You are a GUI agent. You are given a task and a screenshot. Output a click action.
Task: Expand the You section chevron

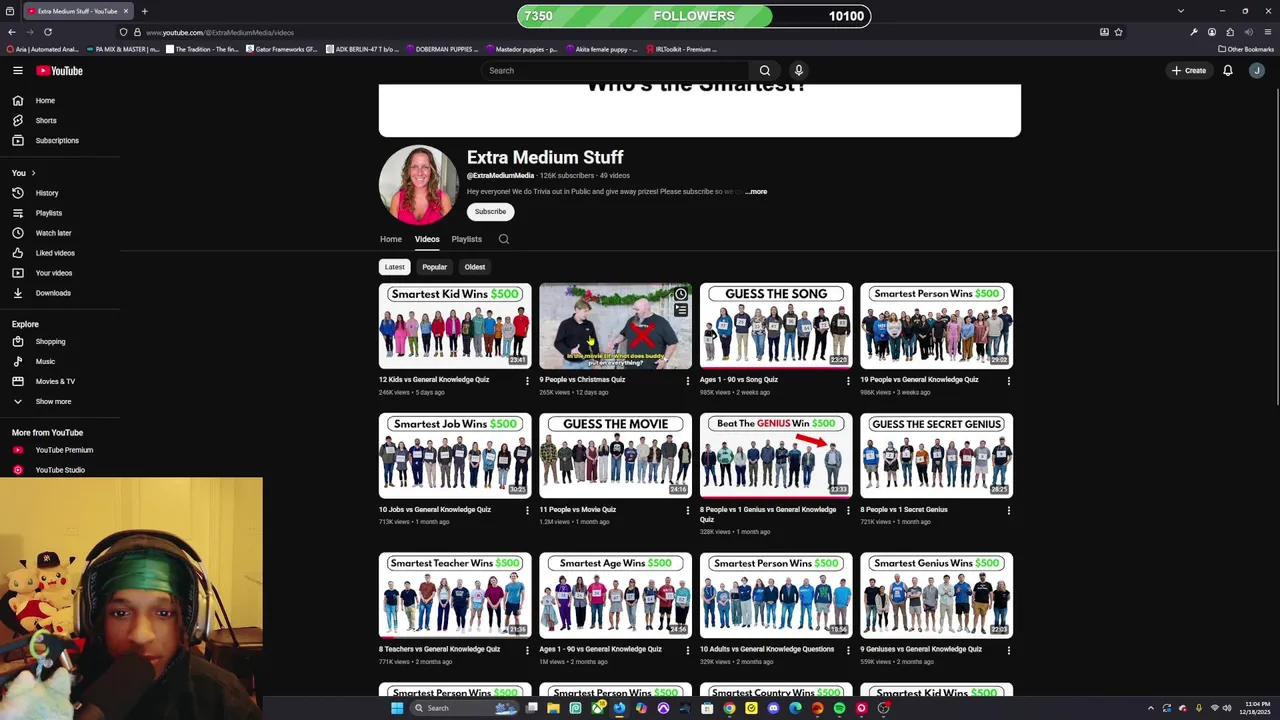[33, 173]
